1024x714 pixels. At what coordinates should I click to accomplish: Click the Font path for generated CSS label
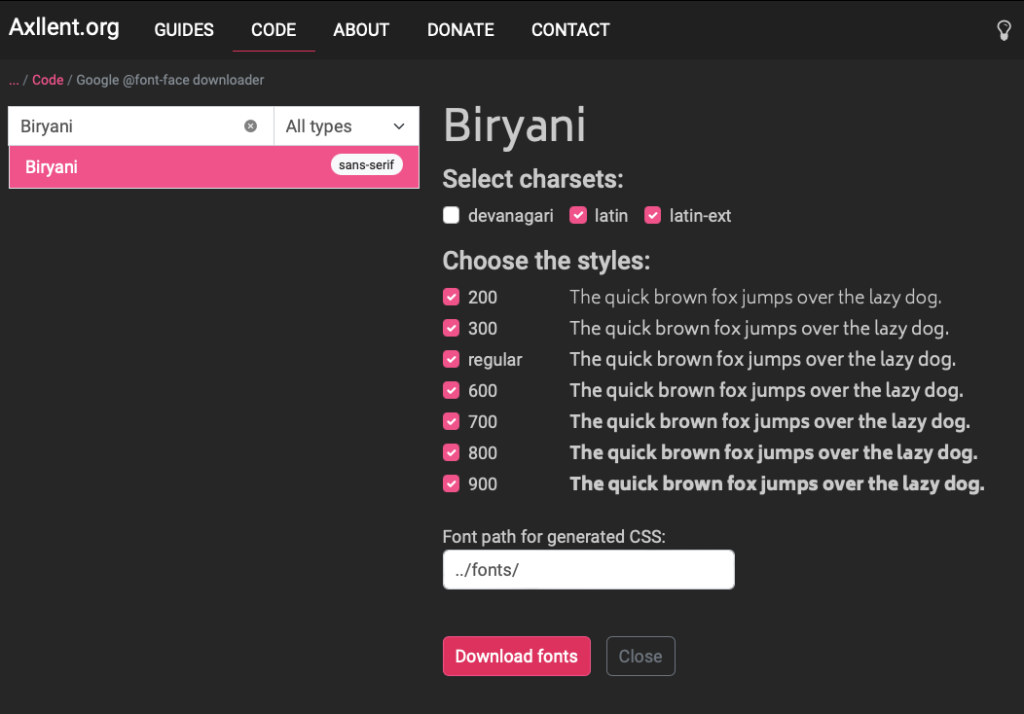coord(554,537)
